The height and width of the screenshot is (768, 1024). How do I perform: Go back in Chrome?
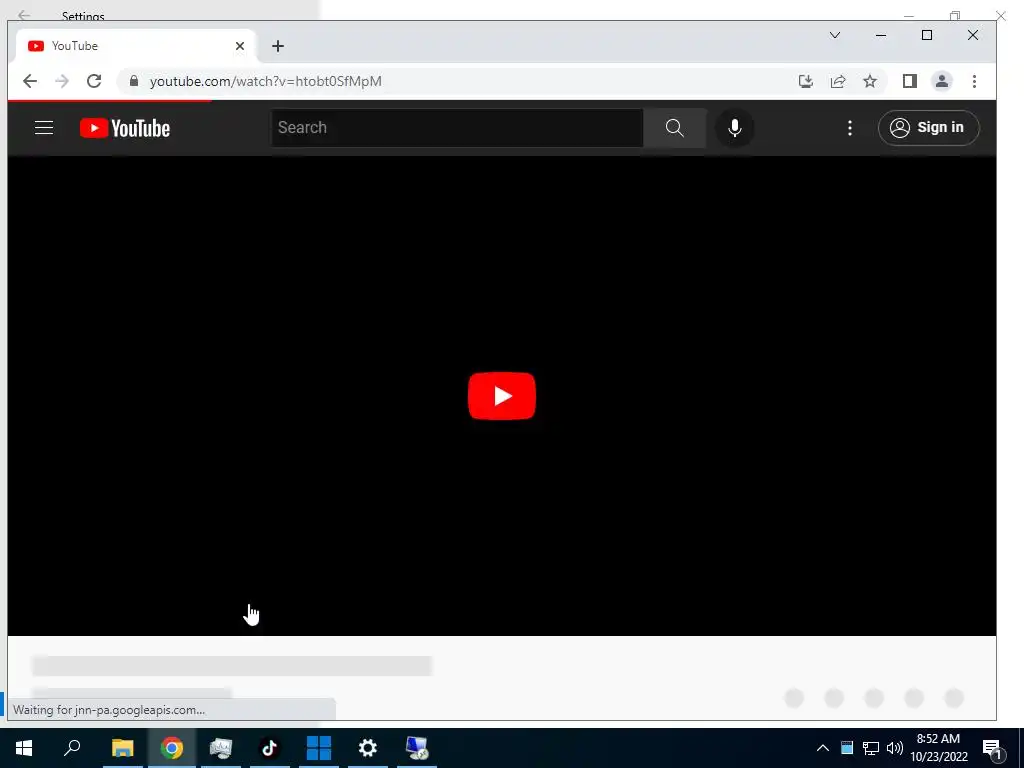[x=30, y=81]
